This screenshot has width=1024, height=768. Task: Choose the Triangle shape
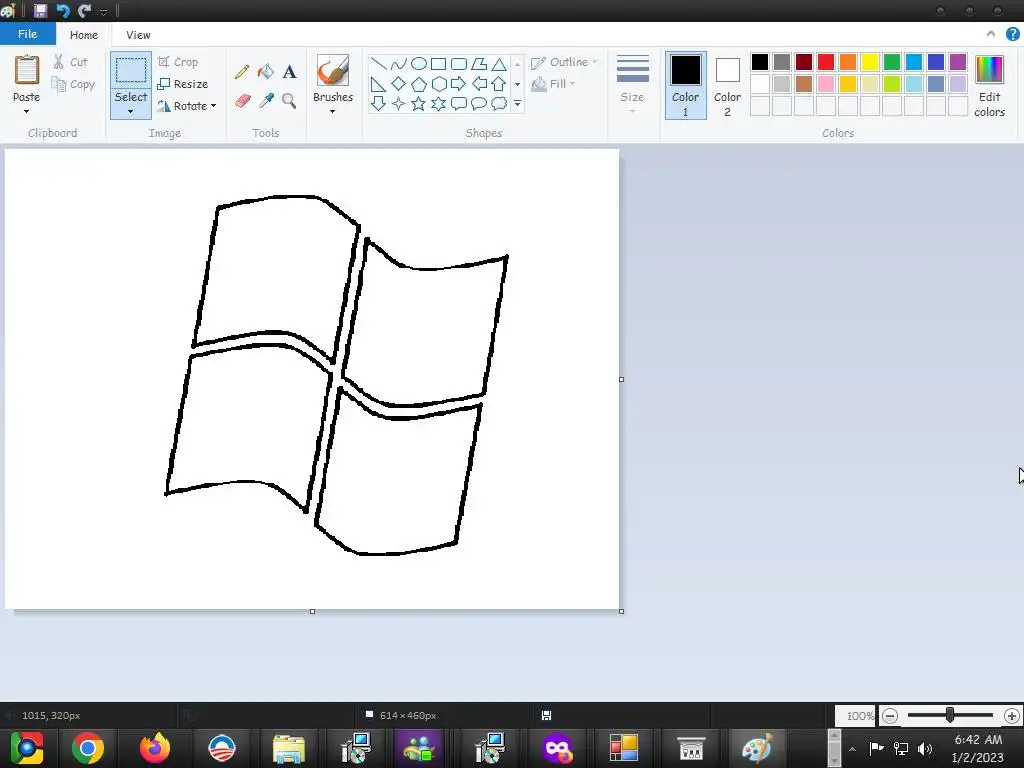[x=499, y=64]
